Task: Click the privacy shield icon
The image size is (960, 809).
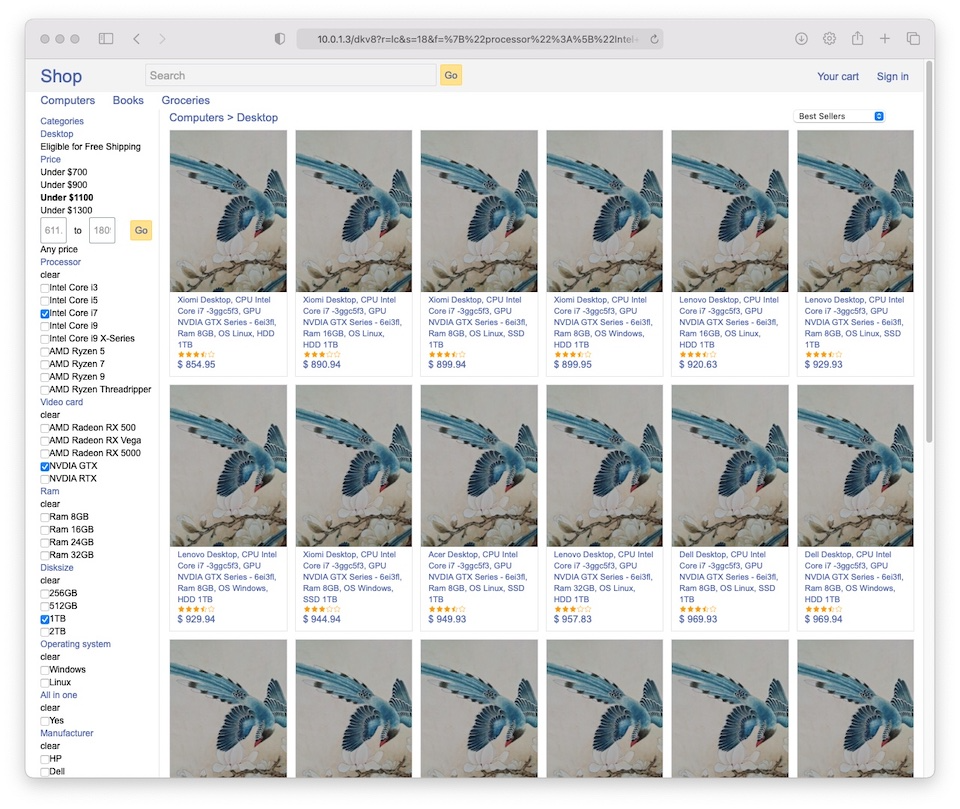Action: [x=280, y=39]
